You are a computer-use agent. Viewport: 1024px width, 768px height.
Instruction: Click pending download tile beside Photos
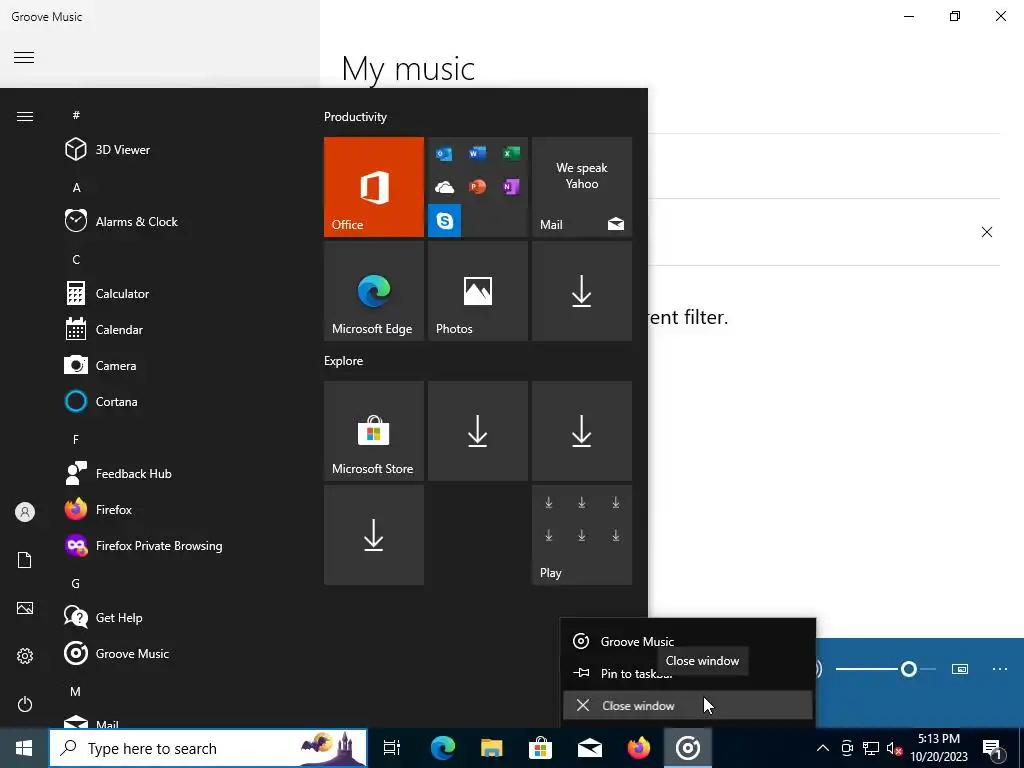coord(582,291)
